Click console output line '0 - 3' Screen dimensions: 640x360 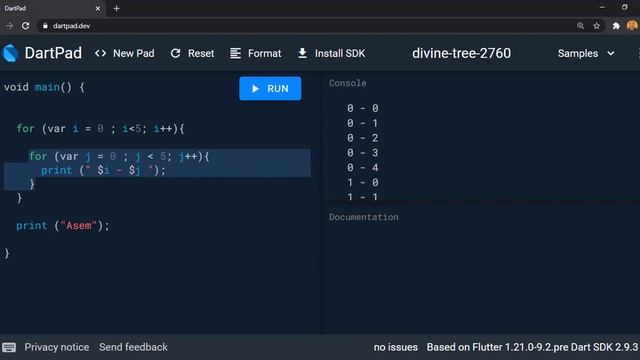point(362,153)
